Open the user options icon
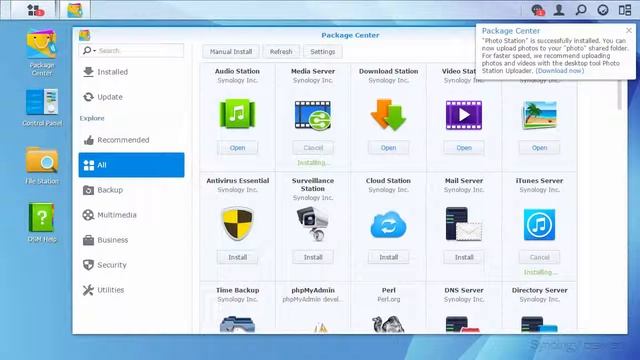The image size is (640, 360). pos(559,10)
